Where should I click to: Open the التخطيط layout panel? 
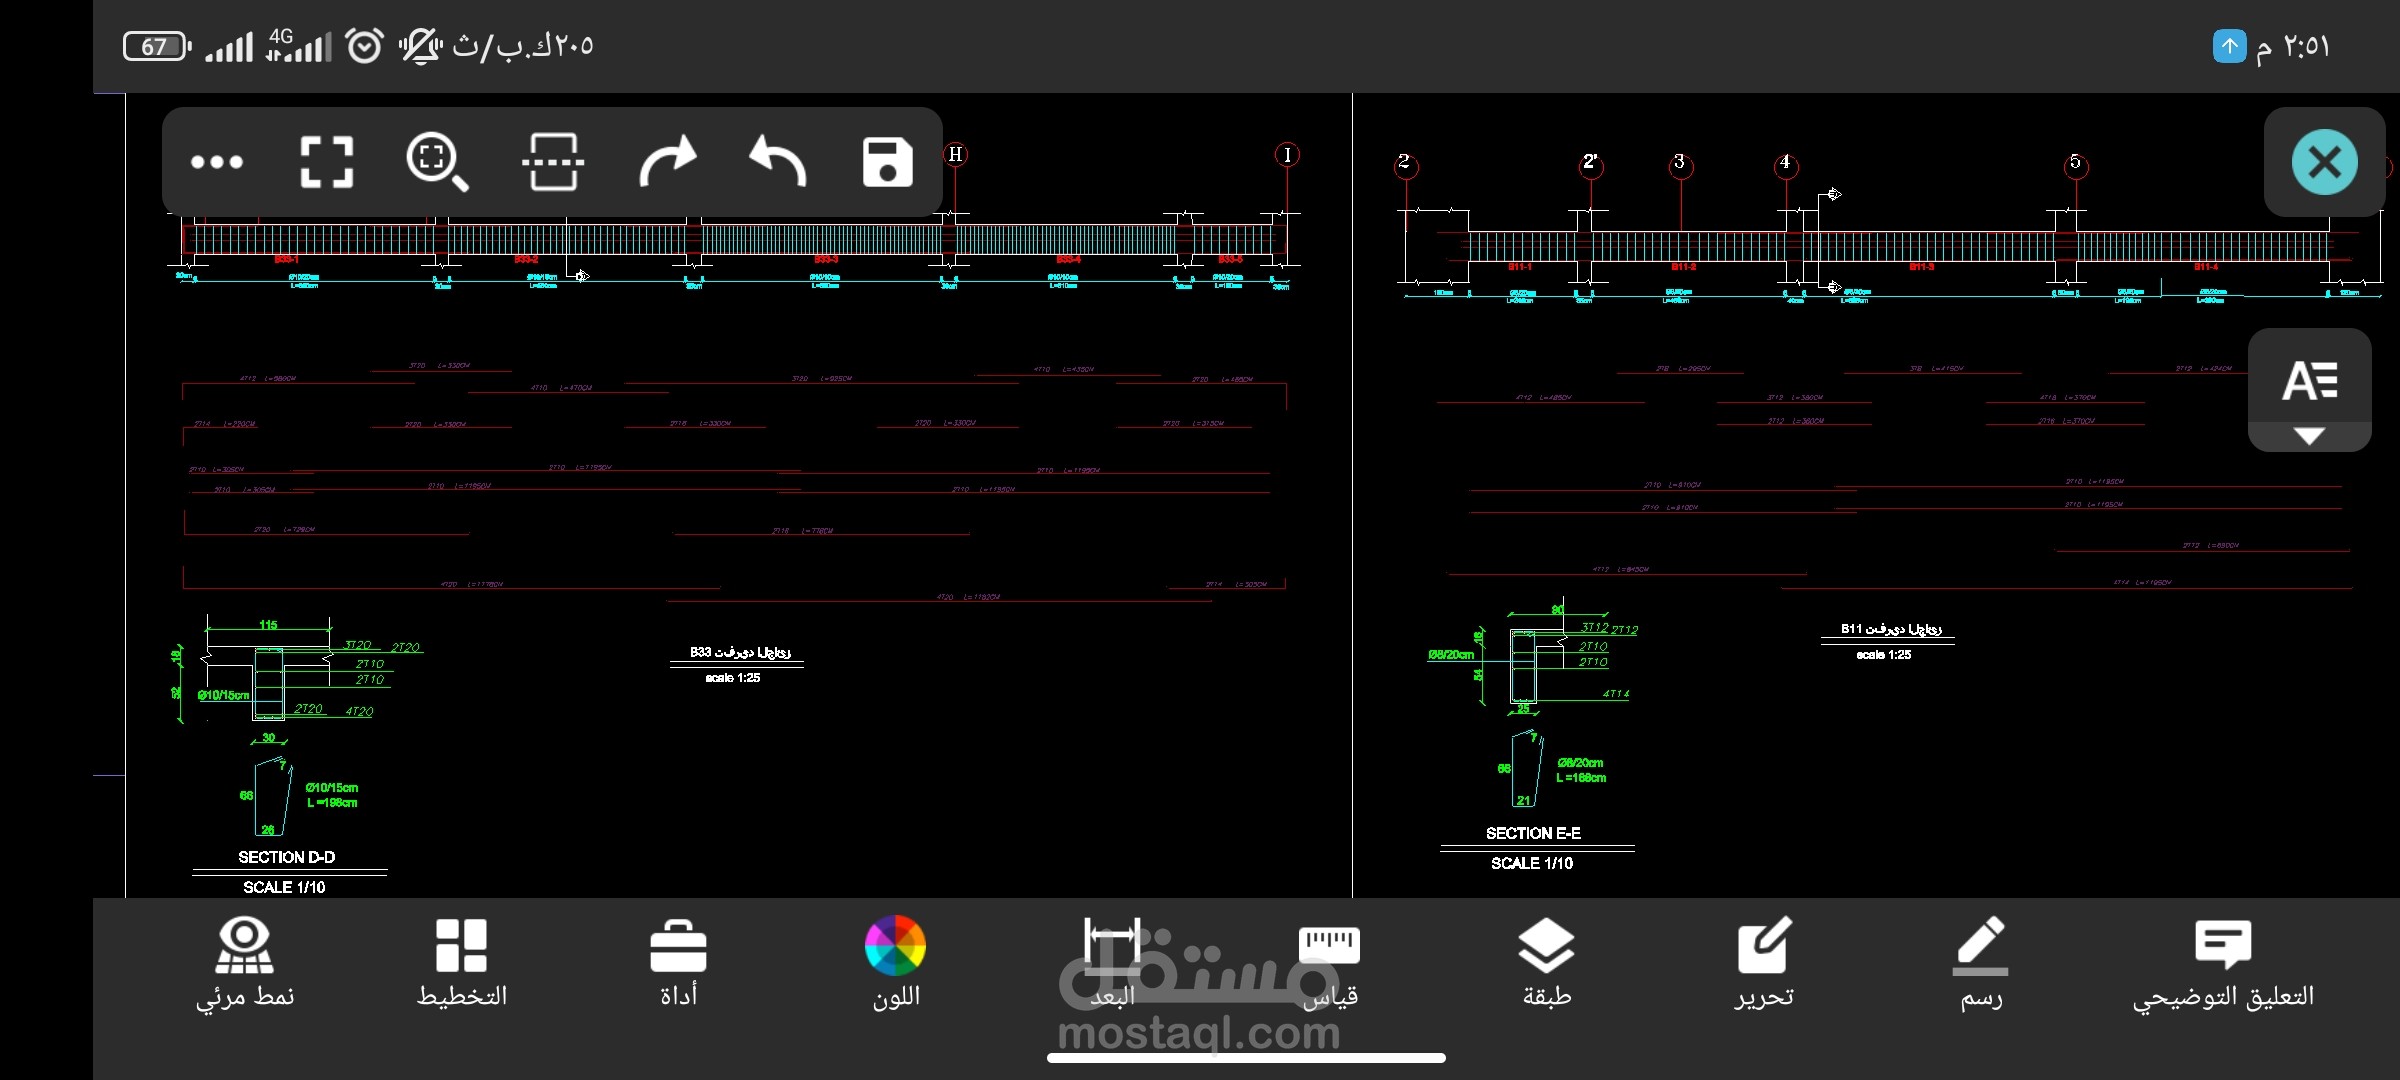click(462, 964)
